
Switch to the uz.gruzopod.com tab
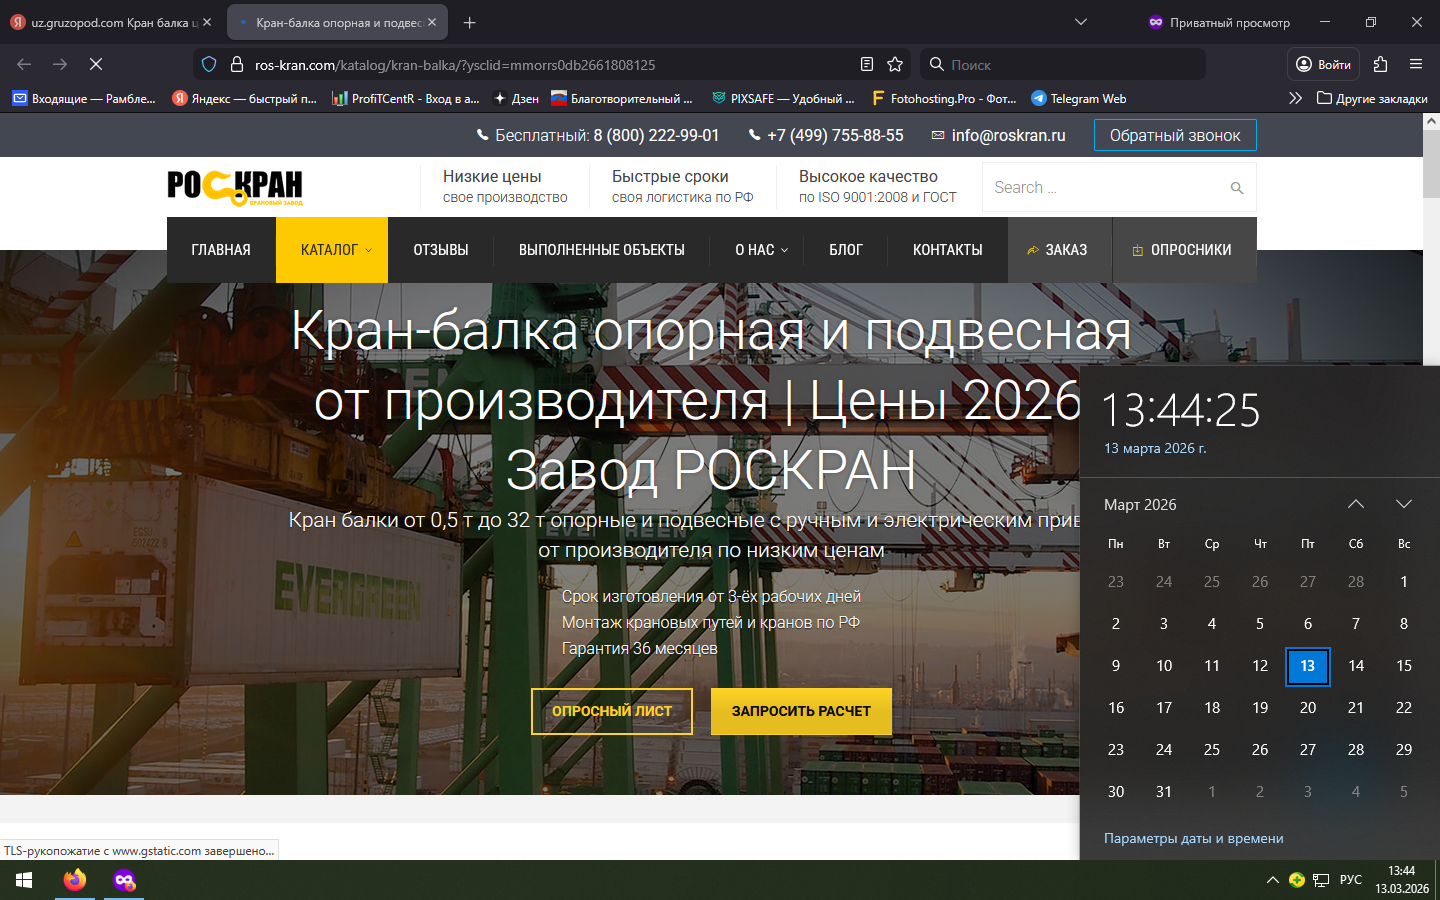click(110, 22)
